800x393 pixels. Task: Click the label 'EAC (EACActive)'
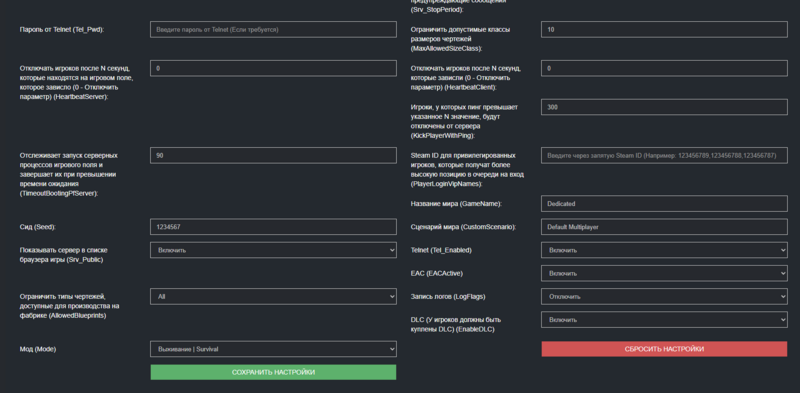pos(437,274)
